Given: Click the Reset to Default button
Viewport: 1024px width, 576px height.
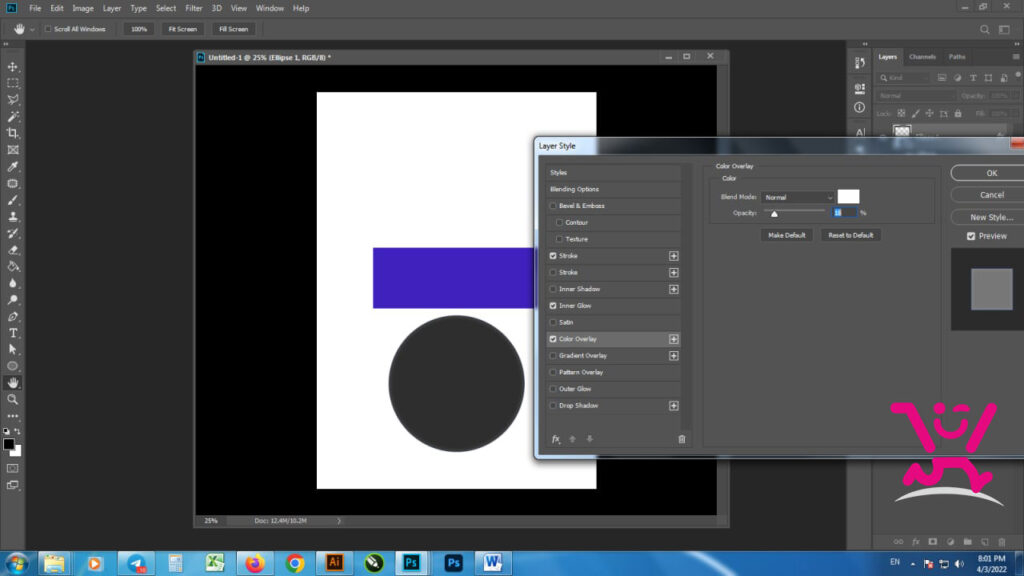Looking at the screenshot, I should point(850,235).
